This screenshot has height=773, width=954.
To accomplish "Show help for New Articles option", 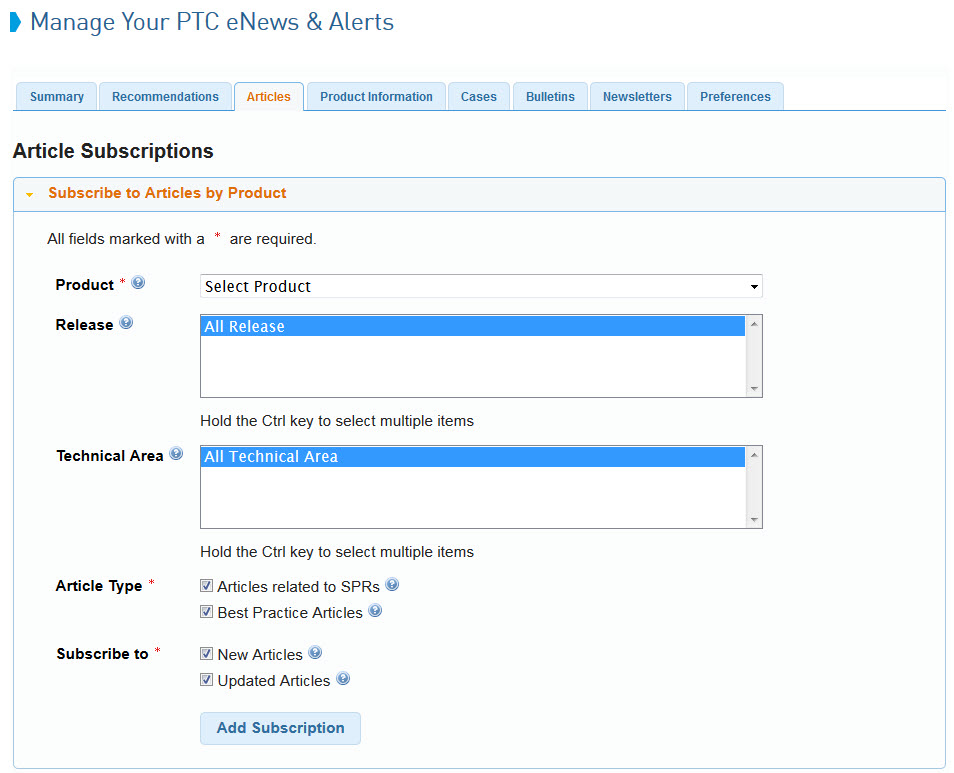I will pyautogui.click(x=315, y=653).
